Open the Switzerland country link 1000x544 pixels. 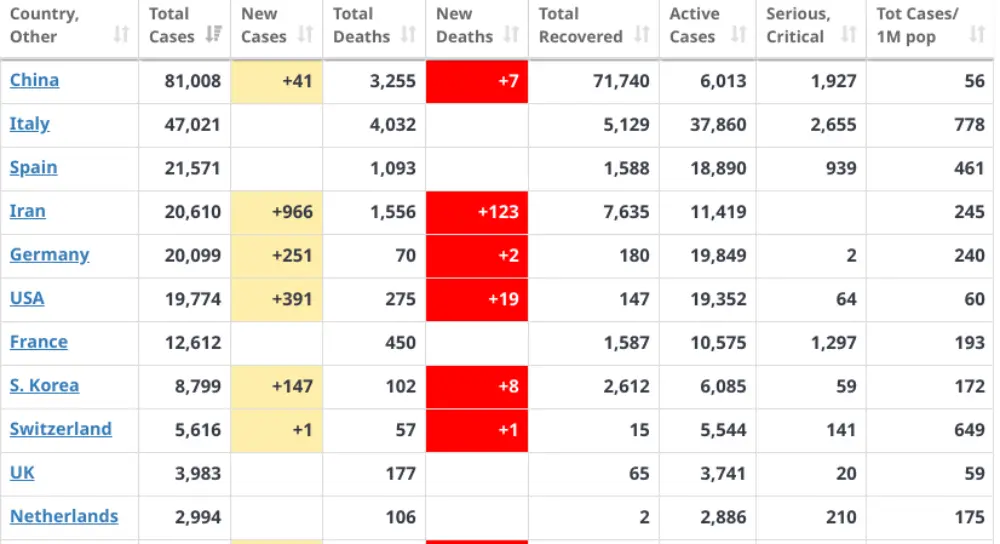click(x=61, y=429)
